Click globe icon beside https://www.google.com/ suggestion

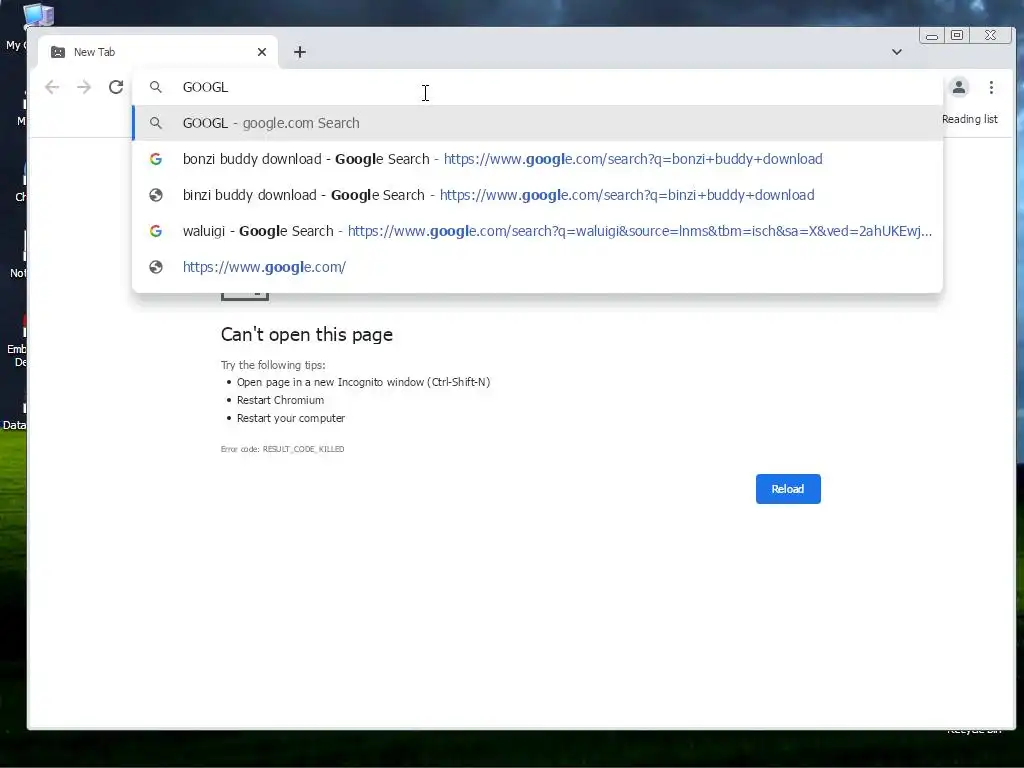155,266
